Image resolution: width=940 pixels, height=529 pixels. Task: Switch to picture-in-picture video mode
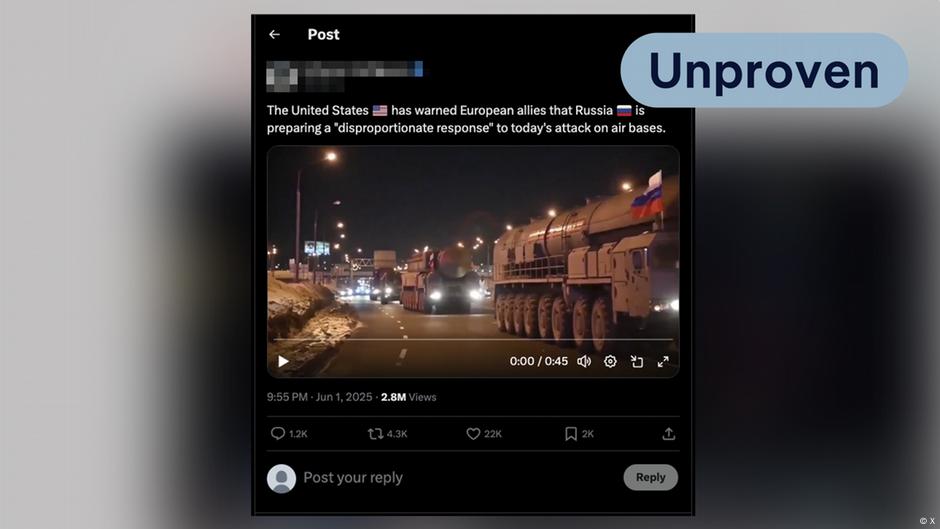637,361
